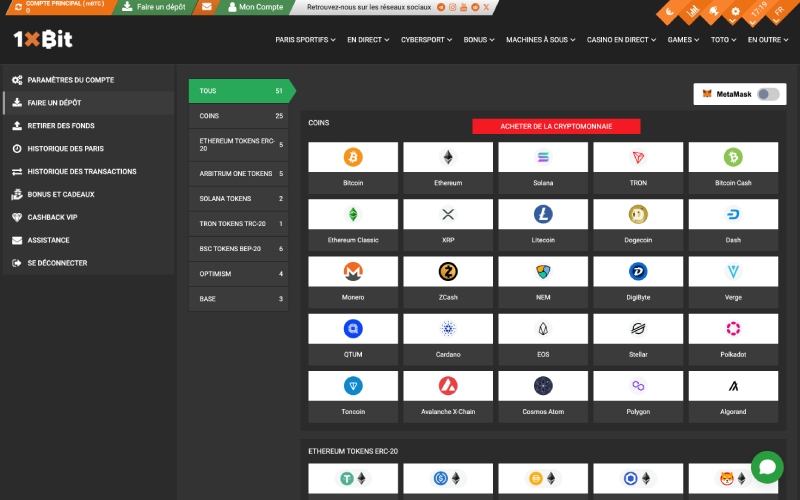Expand the Bonus menu

[479, 39]
